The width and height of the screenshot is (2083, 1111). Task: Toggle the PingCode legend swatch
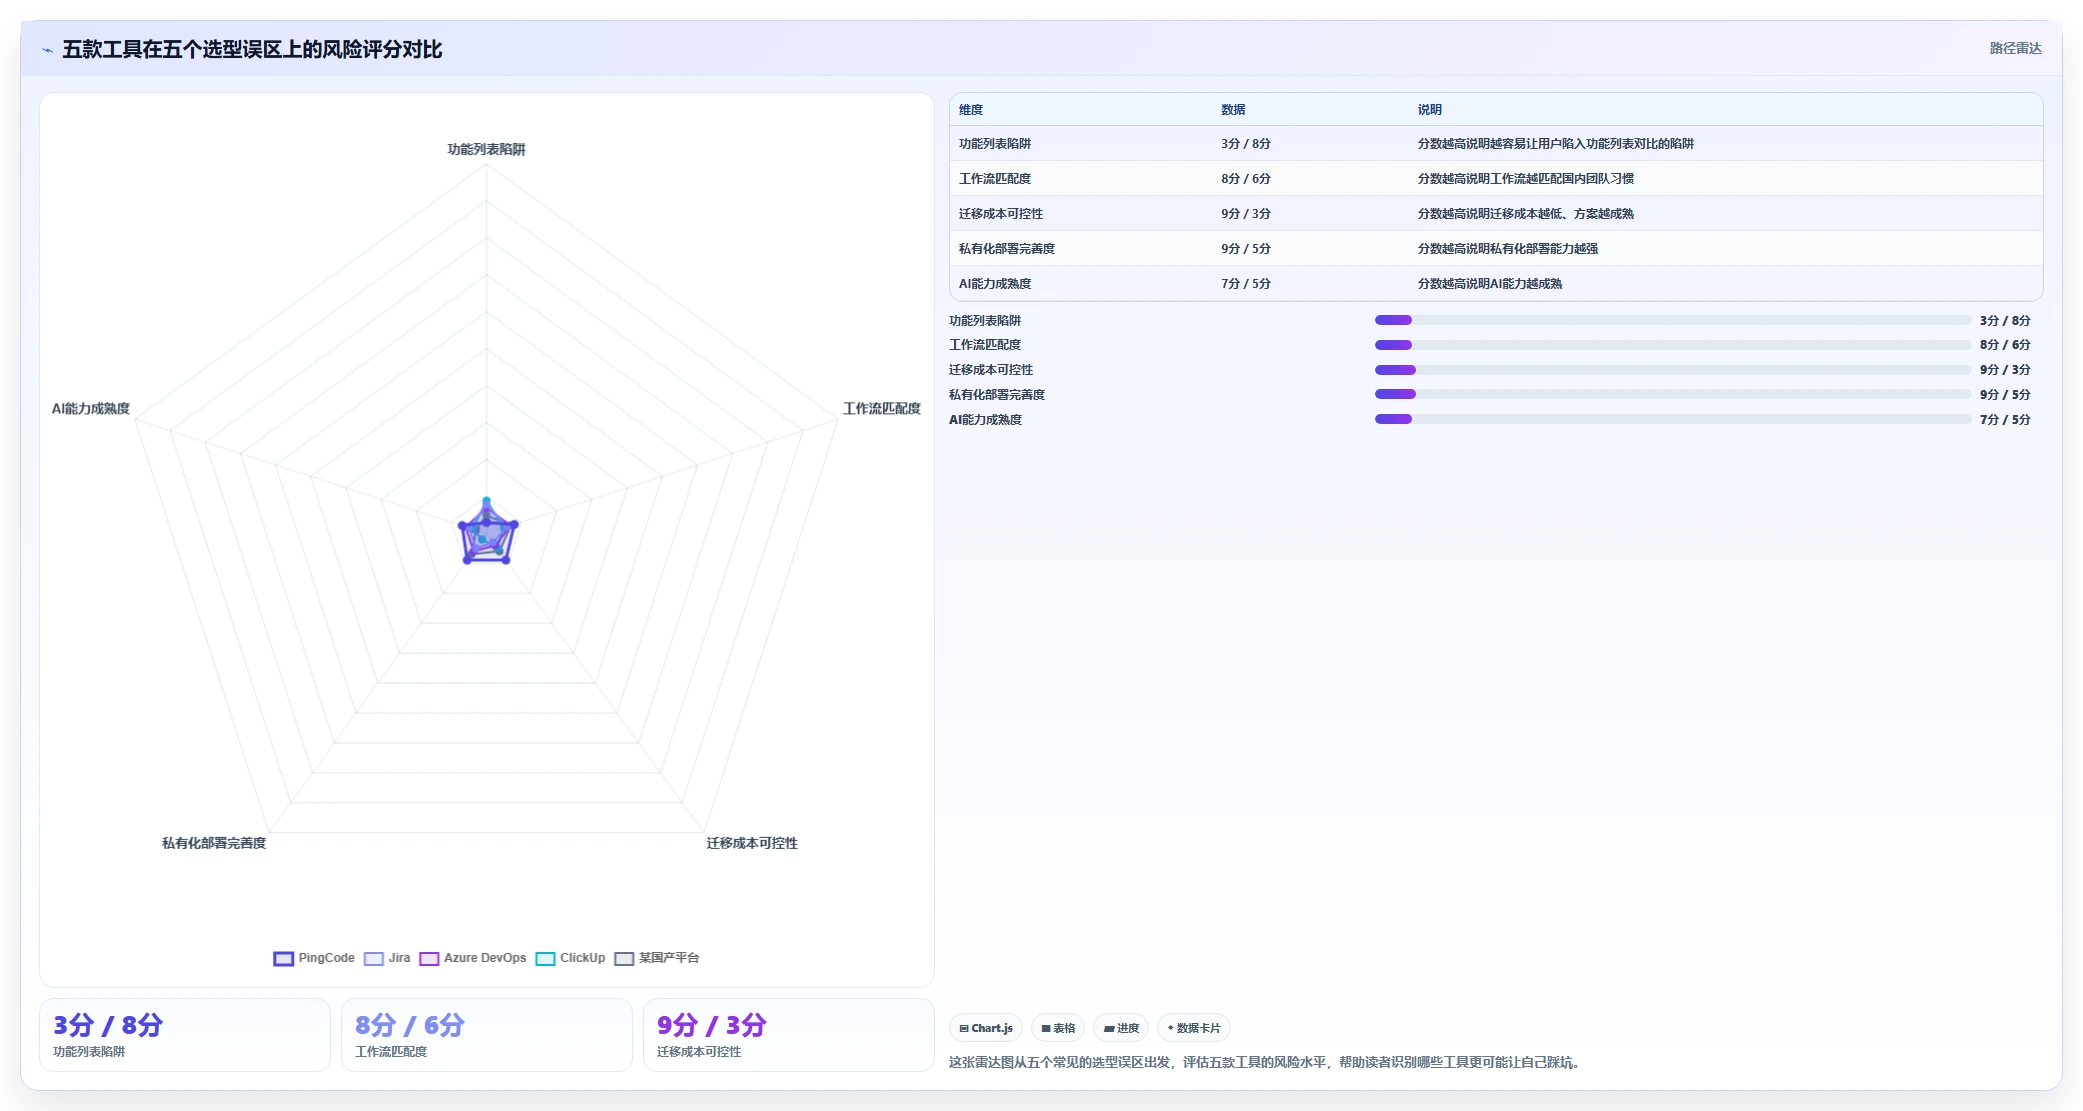[x=284, y=958]
